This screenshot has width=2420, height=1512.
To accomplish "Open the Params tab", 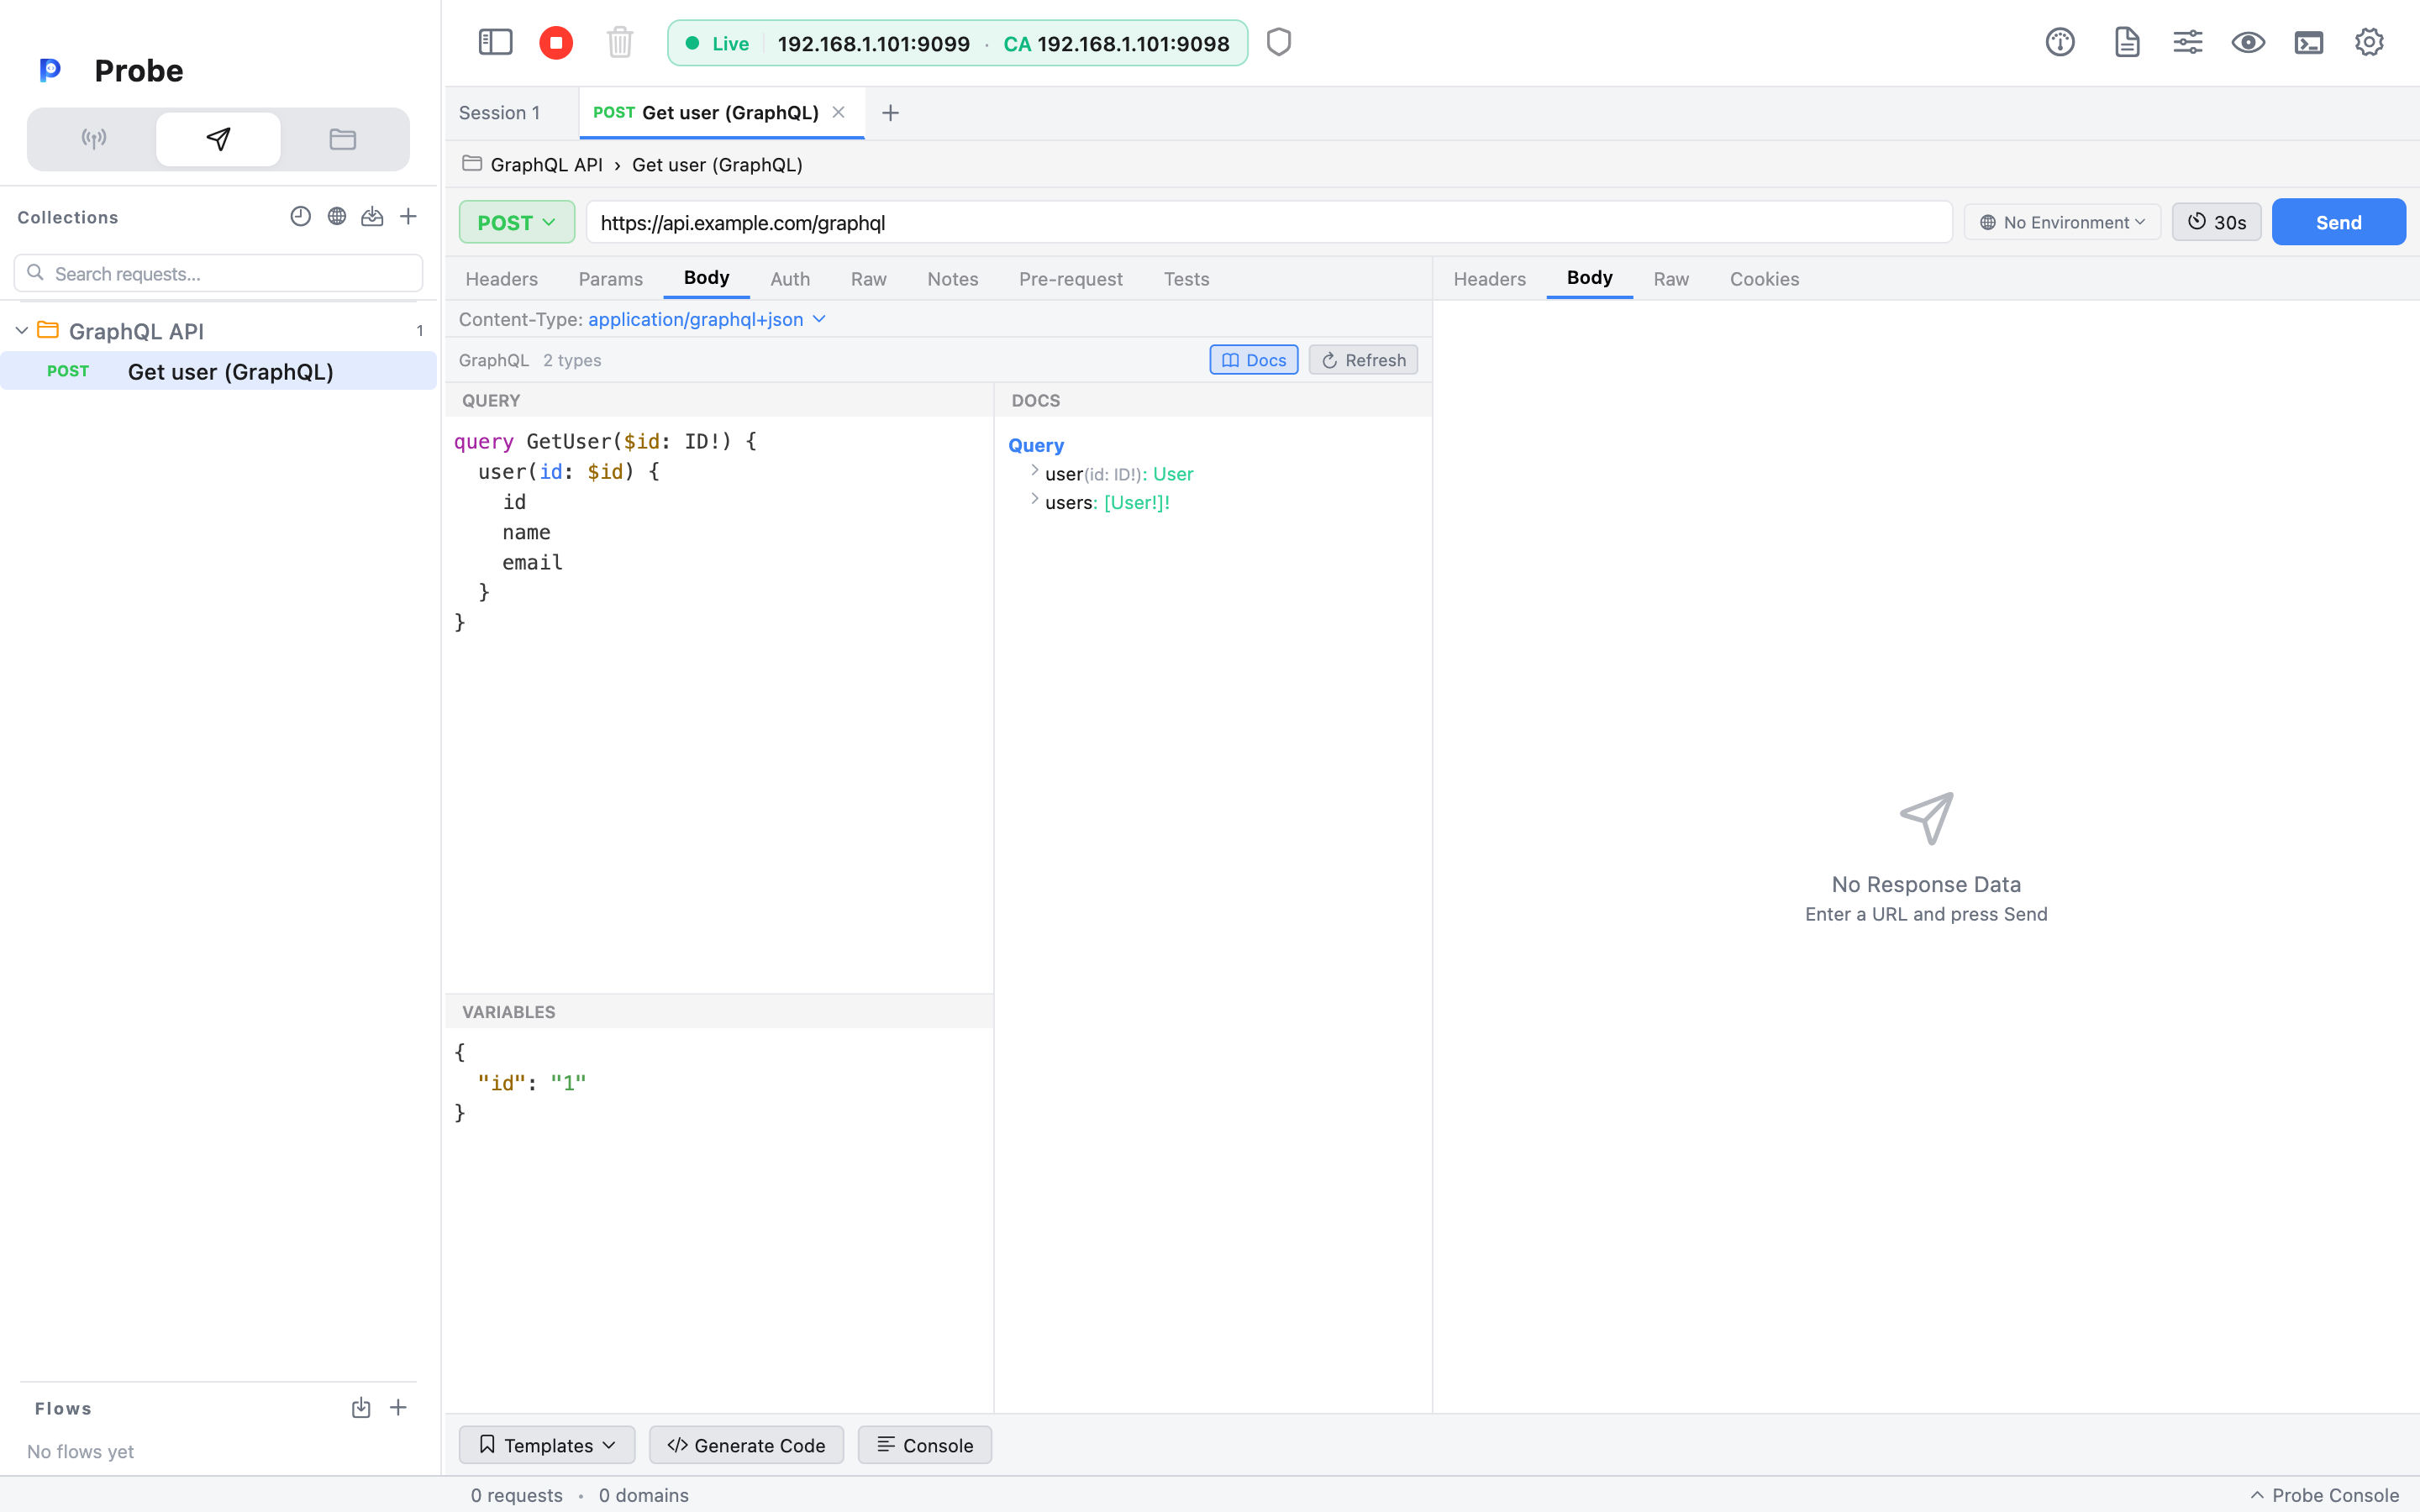I will click(x=610, y=279).
